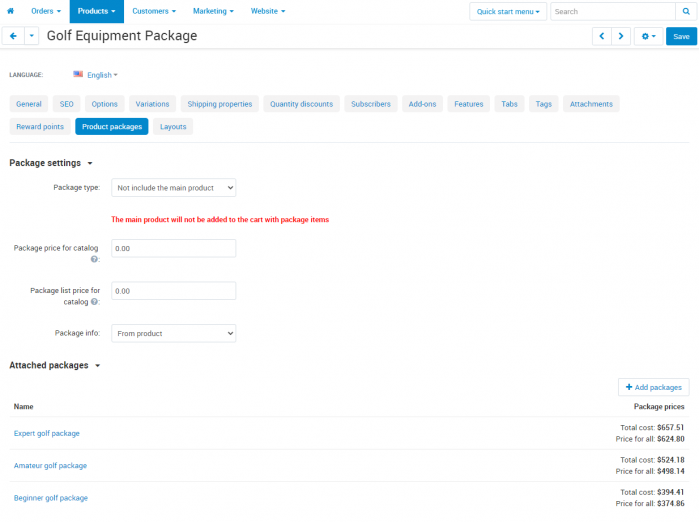Open the Expert golf package link
700x522 pixels.
tap(46, 434)
